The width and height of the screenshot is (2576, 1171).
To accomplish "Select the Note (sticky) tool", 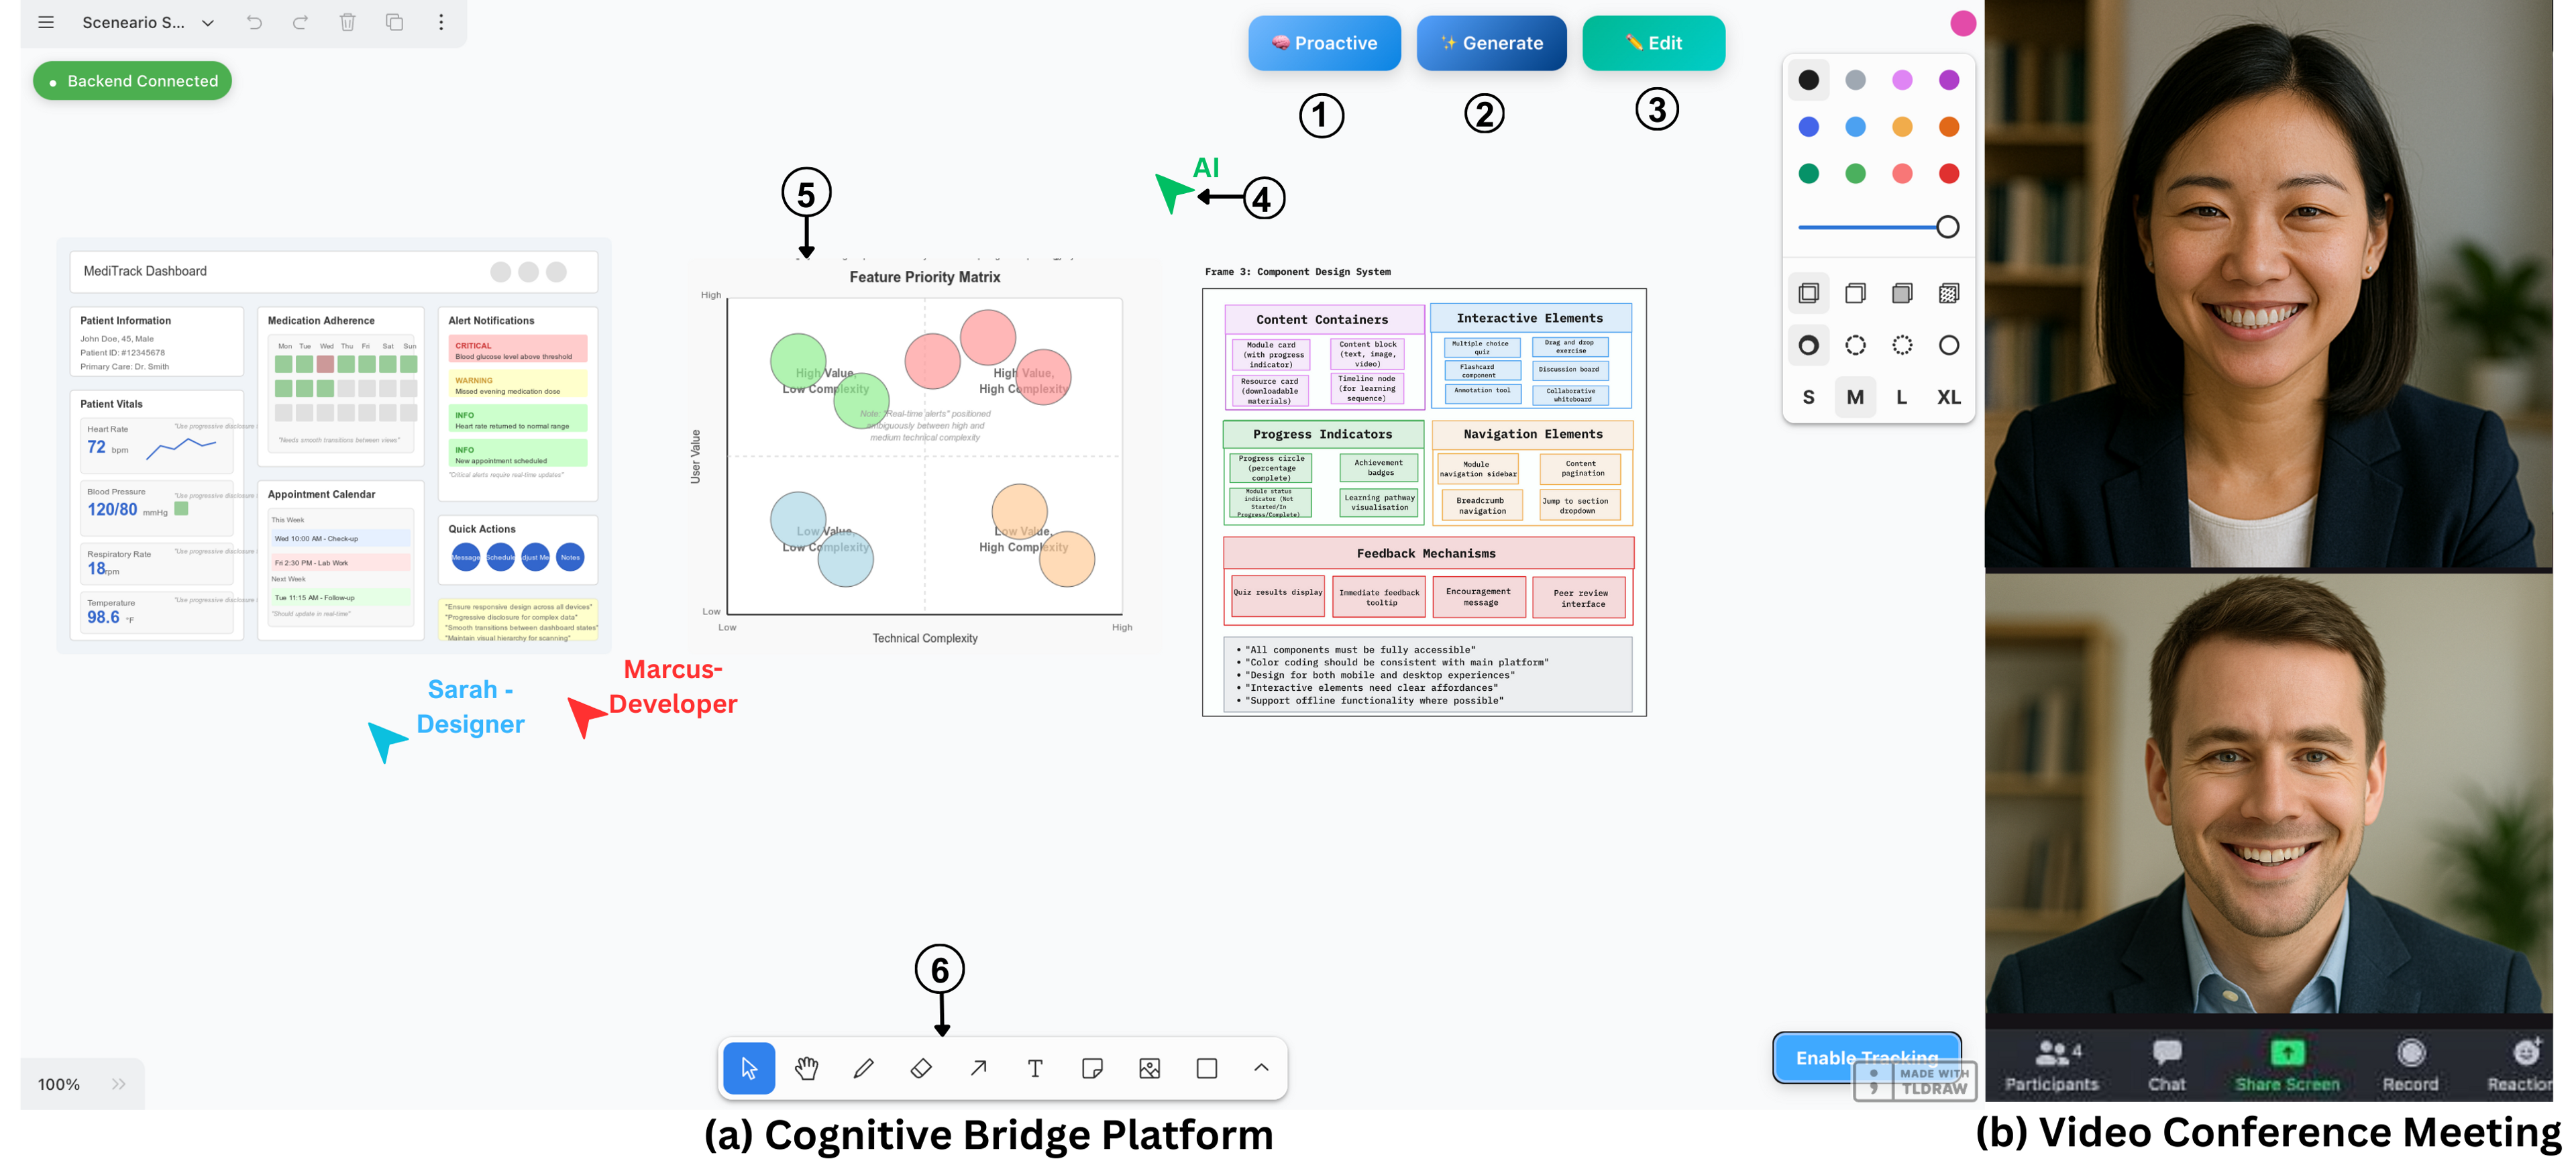I will (1092, 1068).
